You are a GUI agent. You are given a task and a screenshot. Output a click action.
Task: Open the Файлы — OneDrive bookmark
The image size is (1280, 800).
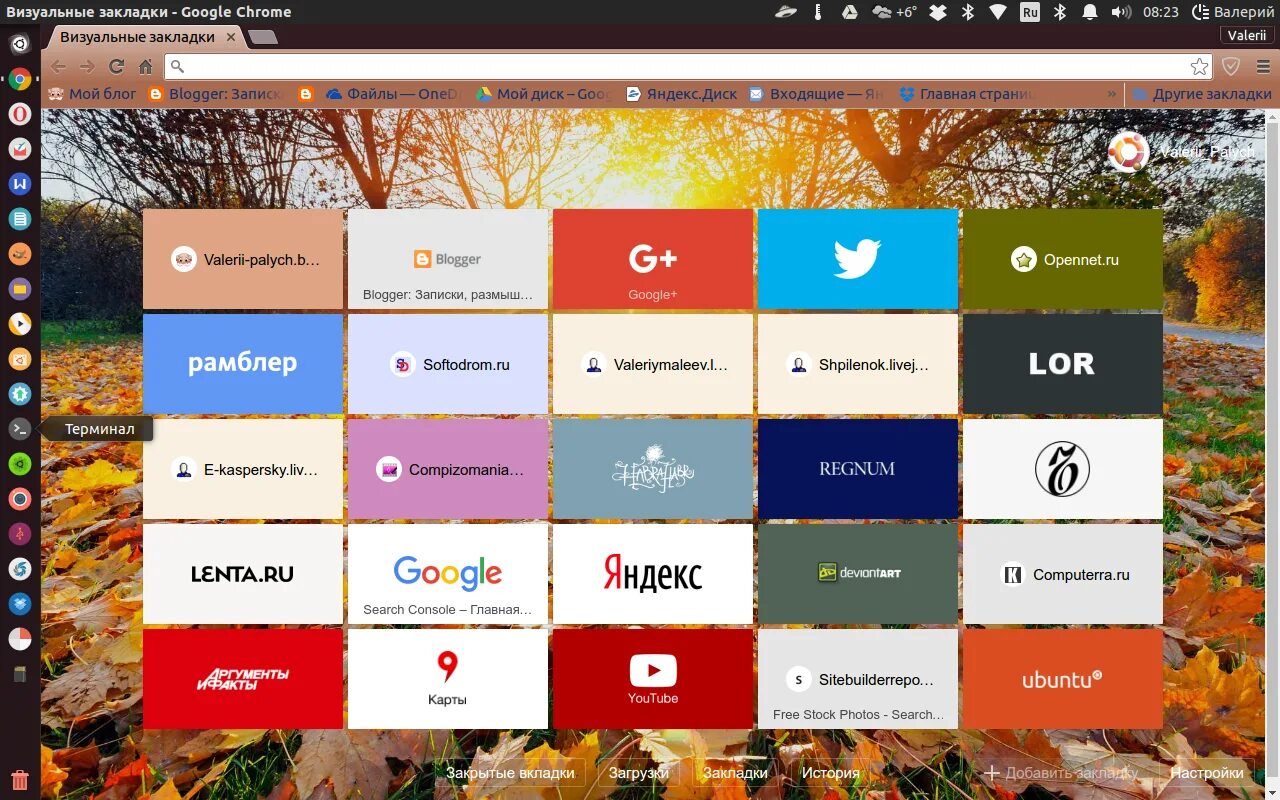pos(392,94)
